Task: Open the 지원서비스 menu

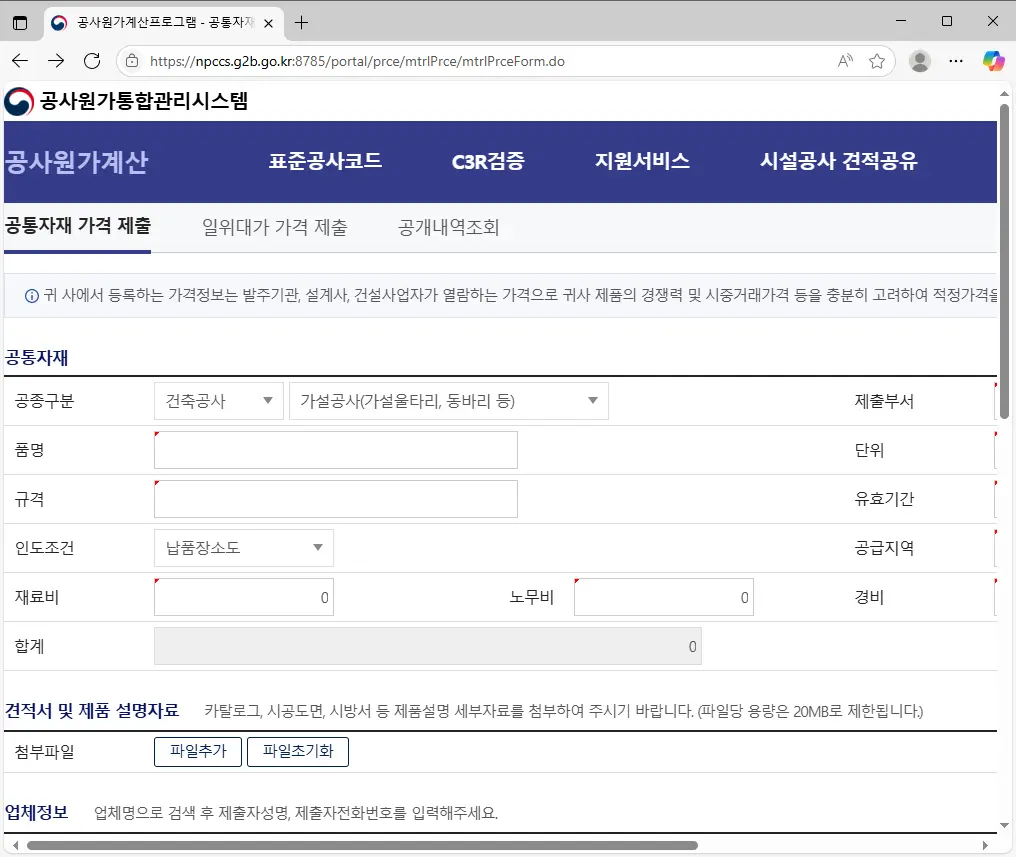Action: [641, 160]
